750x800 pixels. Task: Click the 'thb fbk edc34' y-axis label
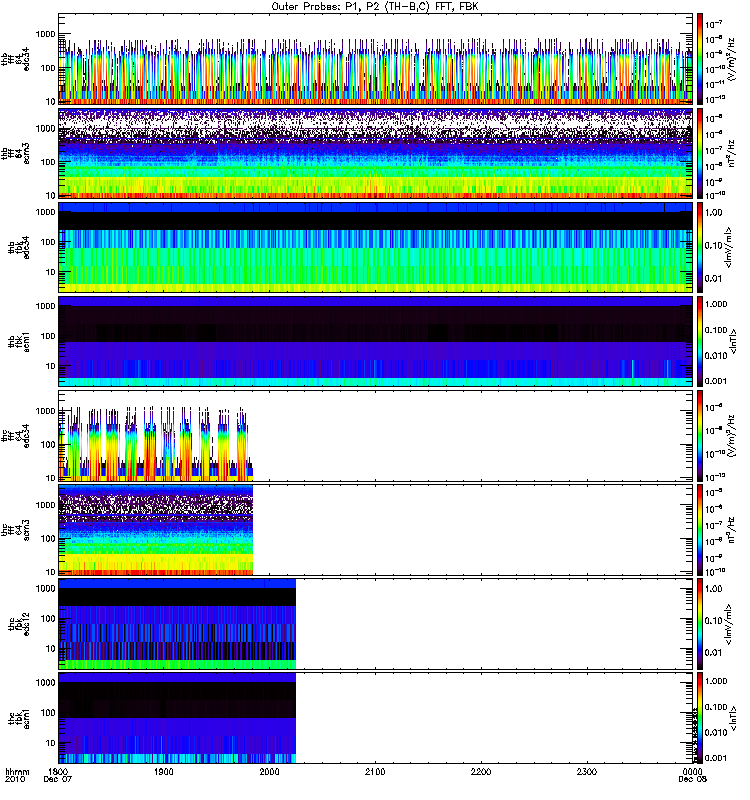tap(19, 247)
